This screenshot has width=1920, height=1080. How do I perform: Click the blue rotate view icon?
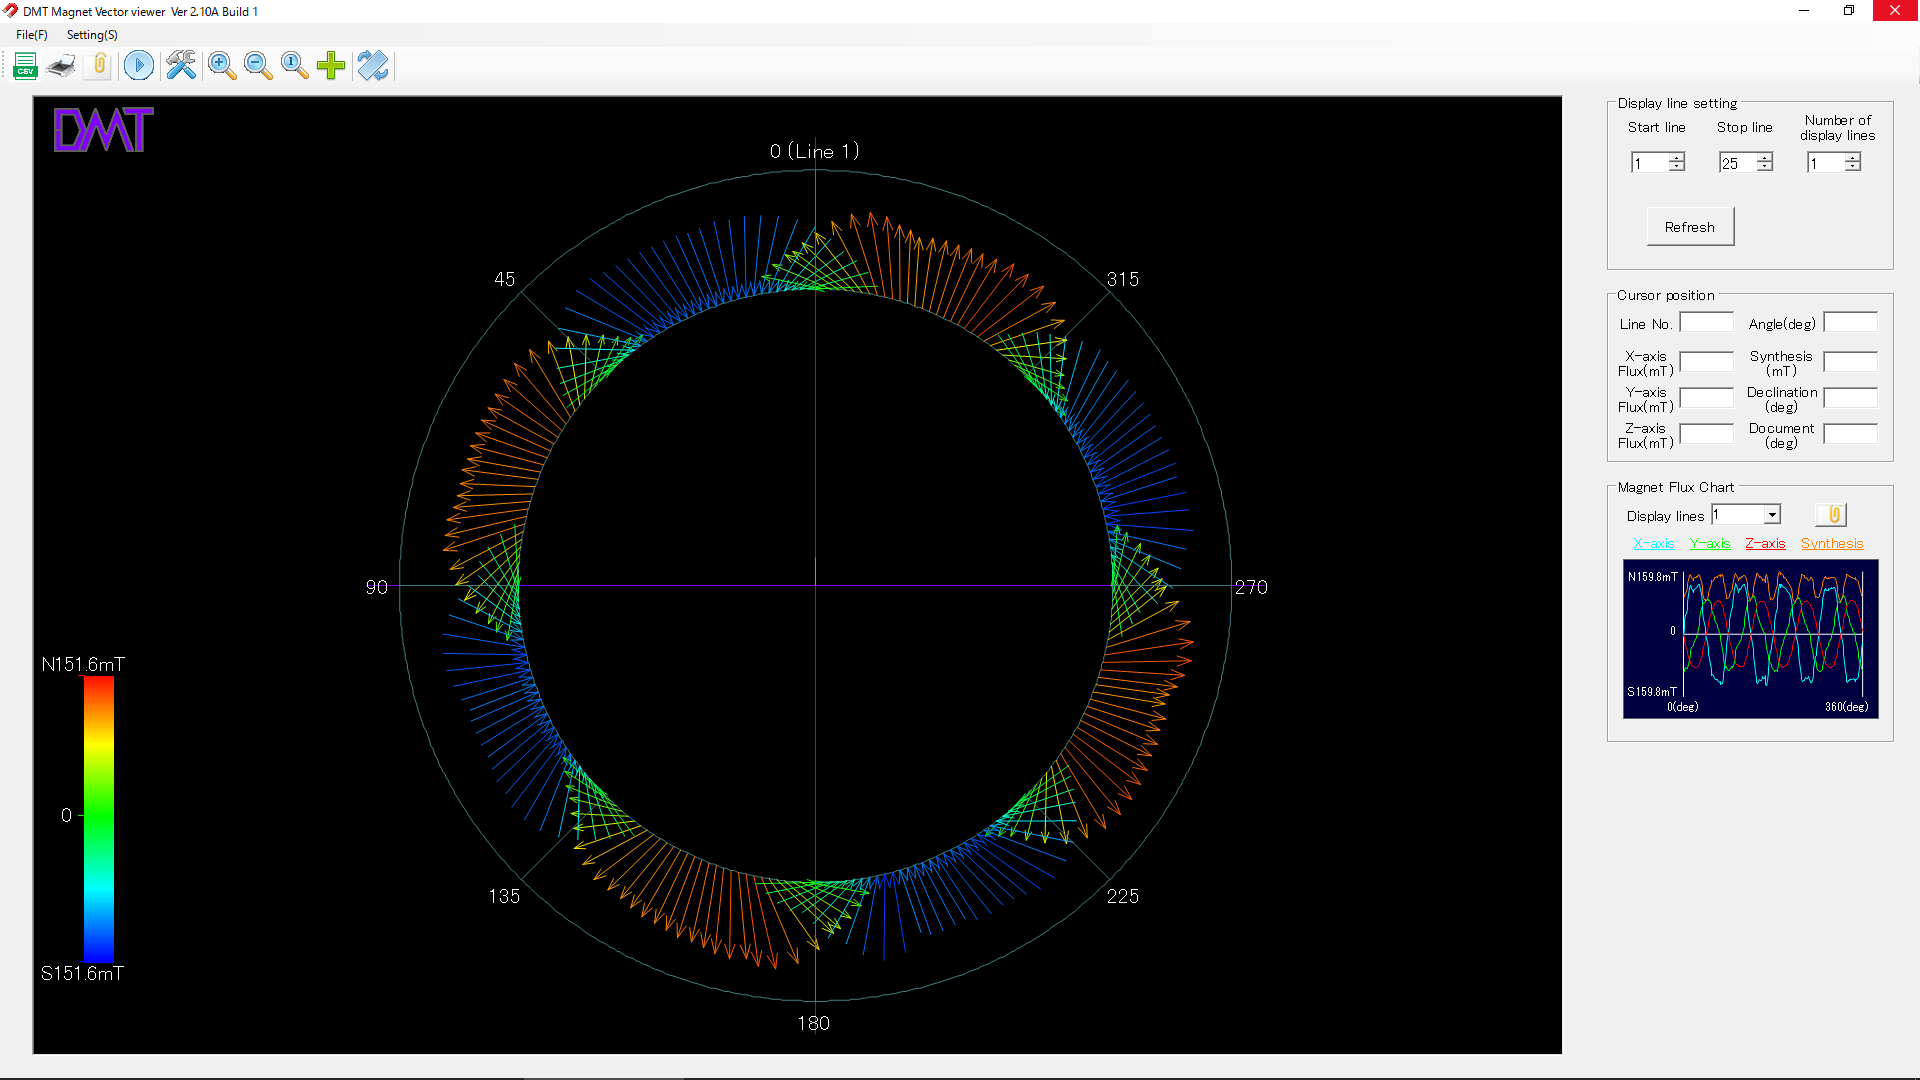[373, 66]
